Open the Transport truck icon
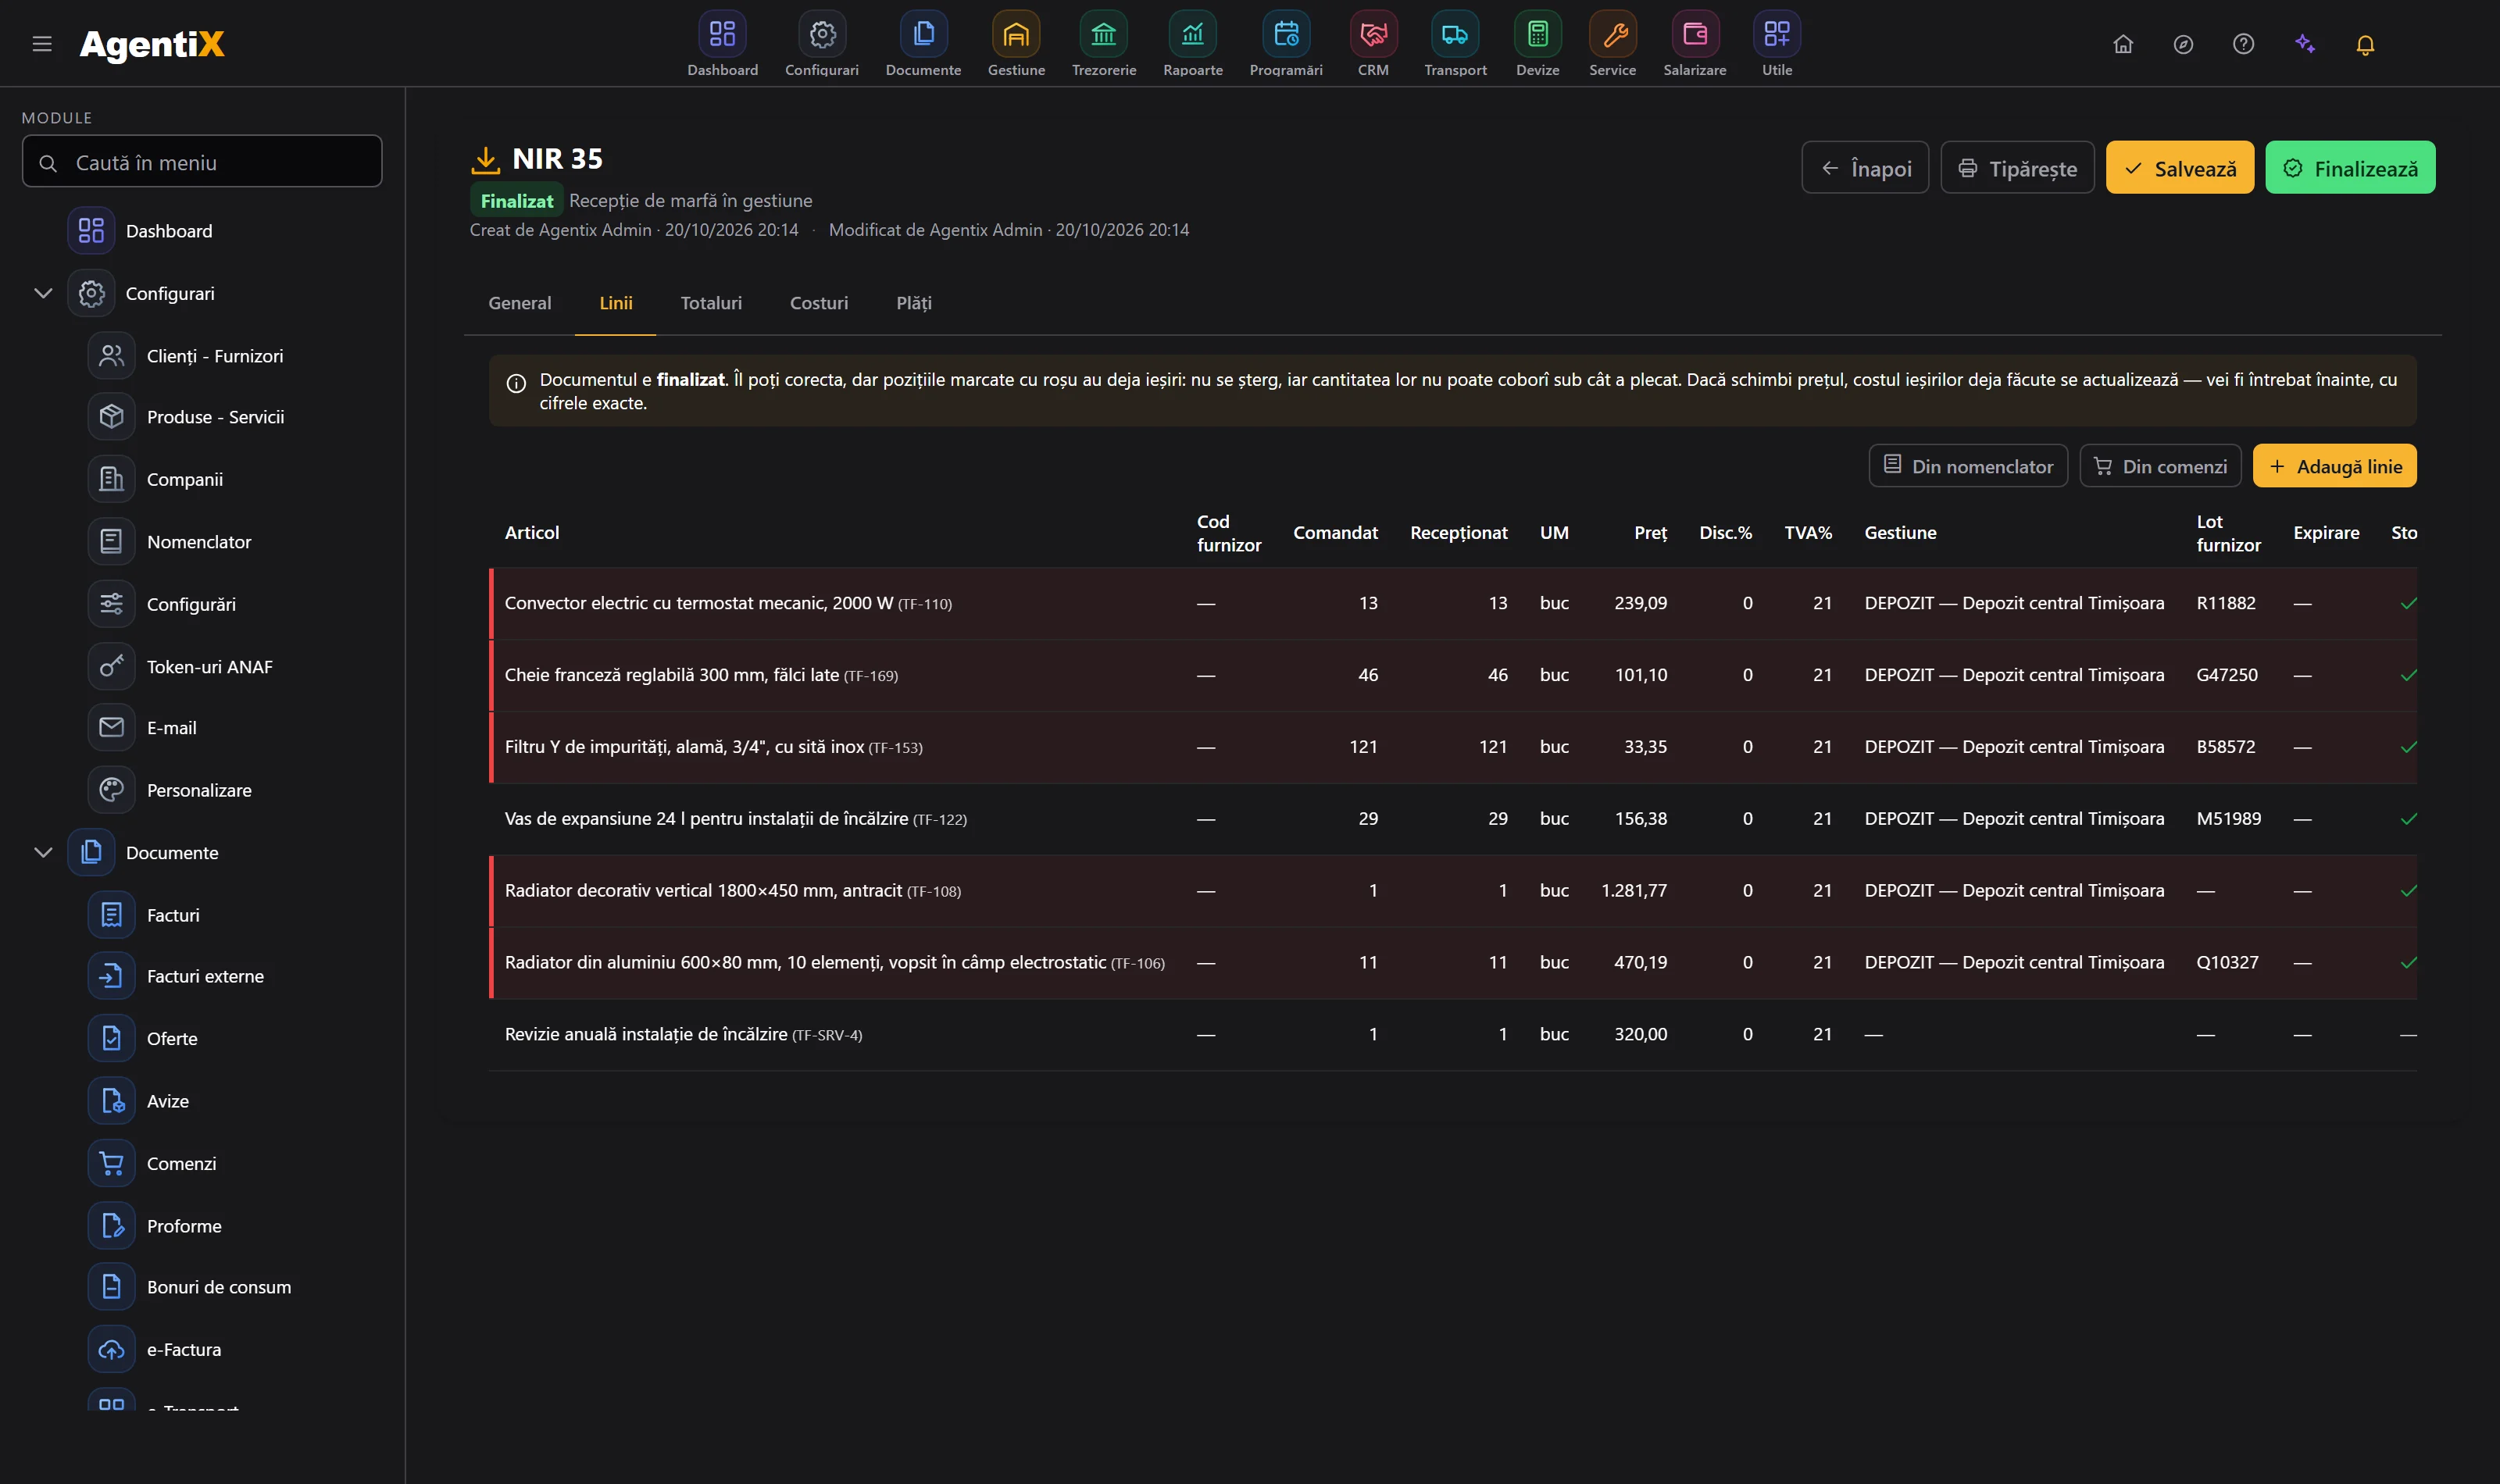The height and width of the screenshot is (1484, 2500). (x=1455, y=34)
